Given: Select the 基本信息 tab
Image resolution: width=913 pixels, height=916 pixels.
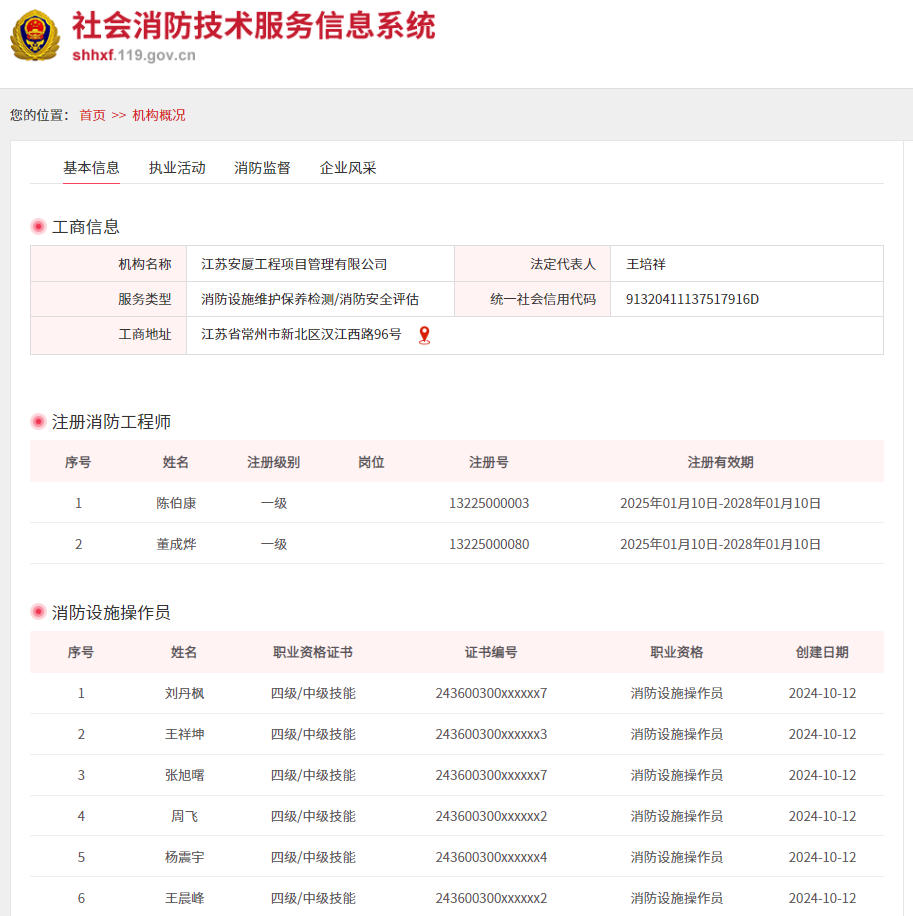Looking at the screenshot, I should 91,168.
